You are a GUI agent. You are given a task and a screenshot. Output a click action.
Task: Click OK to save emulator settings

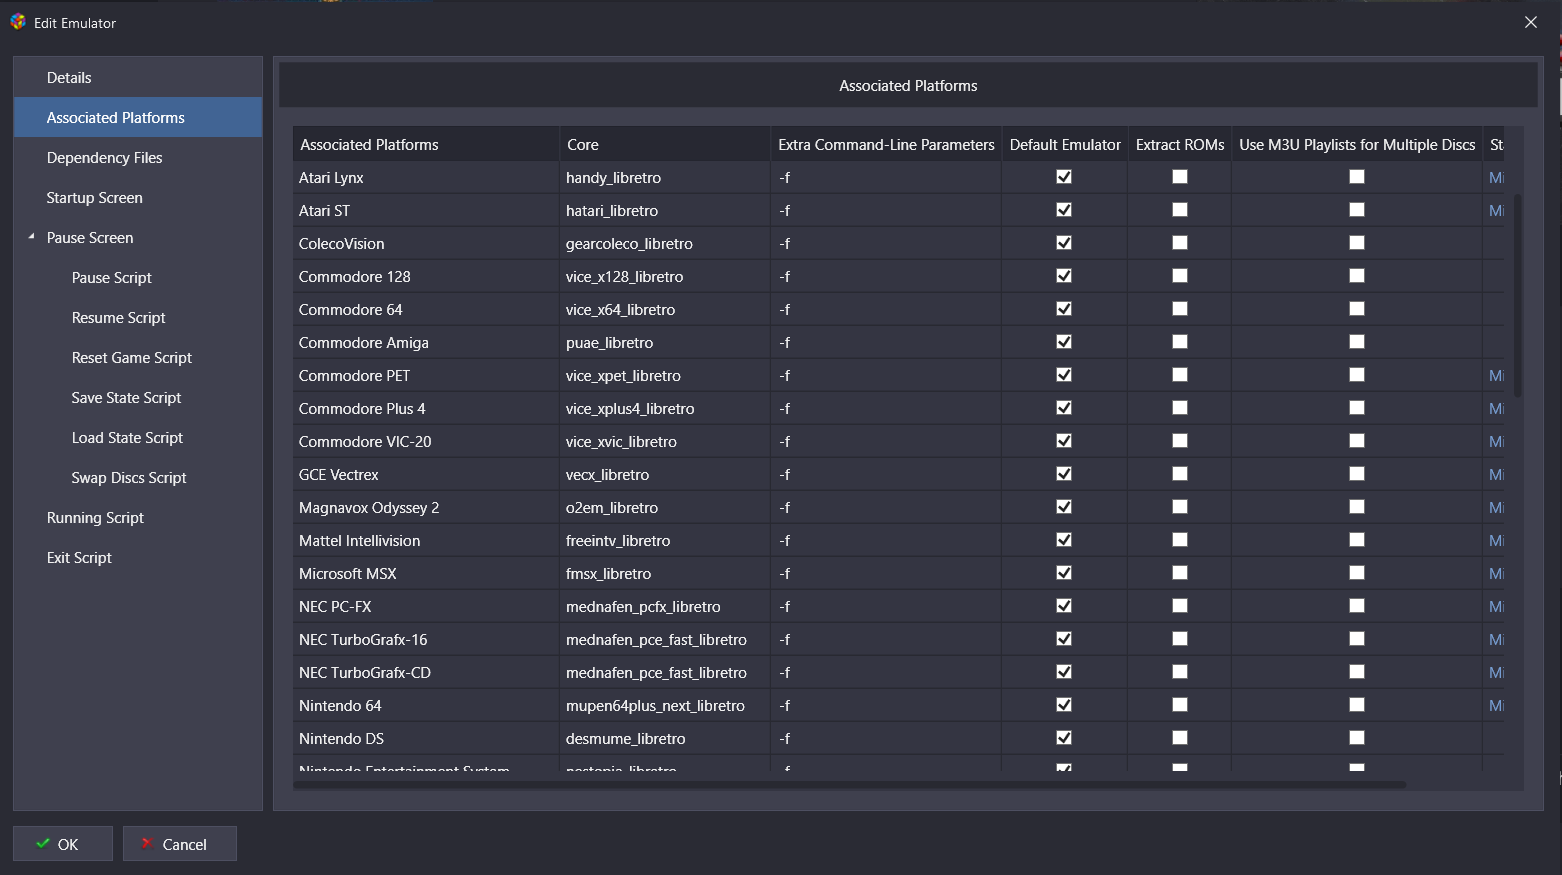[x=63, y=844]
